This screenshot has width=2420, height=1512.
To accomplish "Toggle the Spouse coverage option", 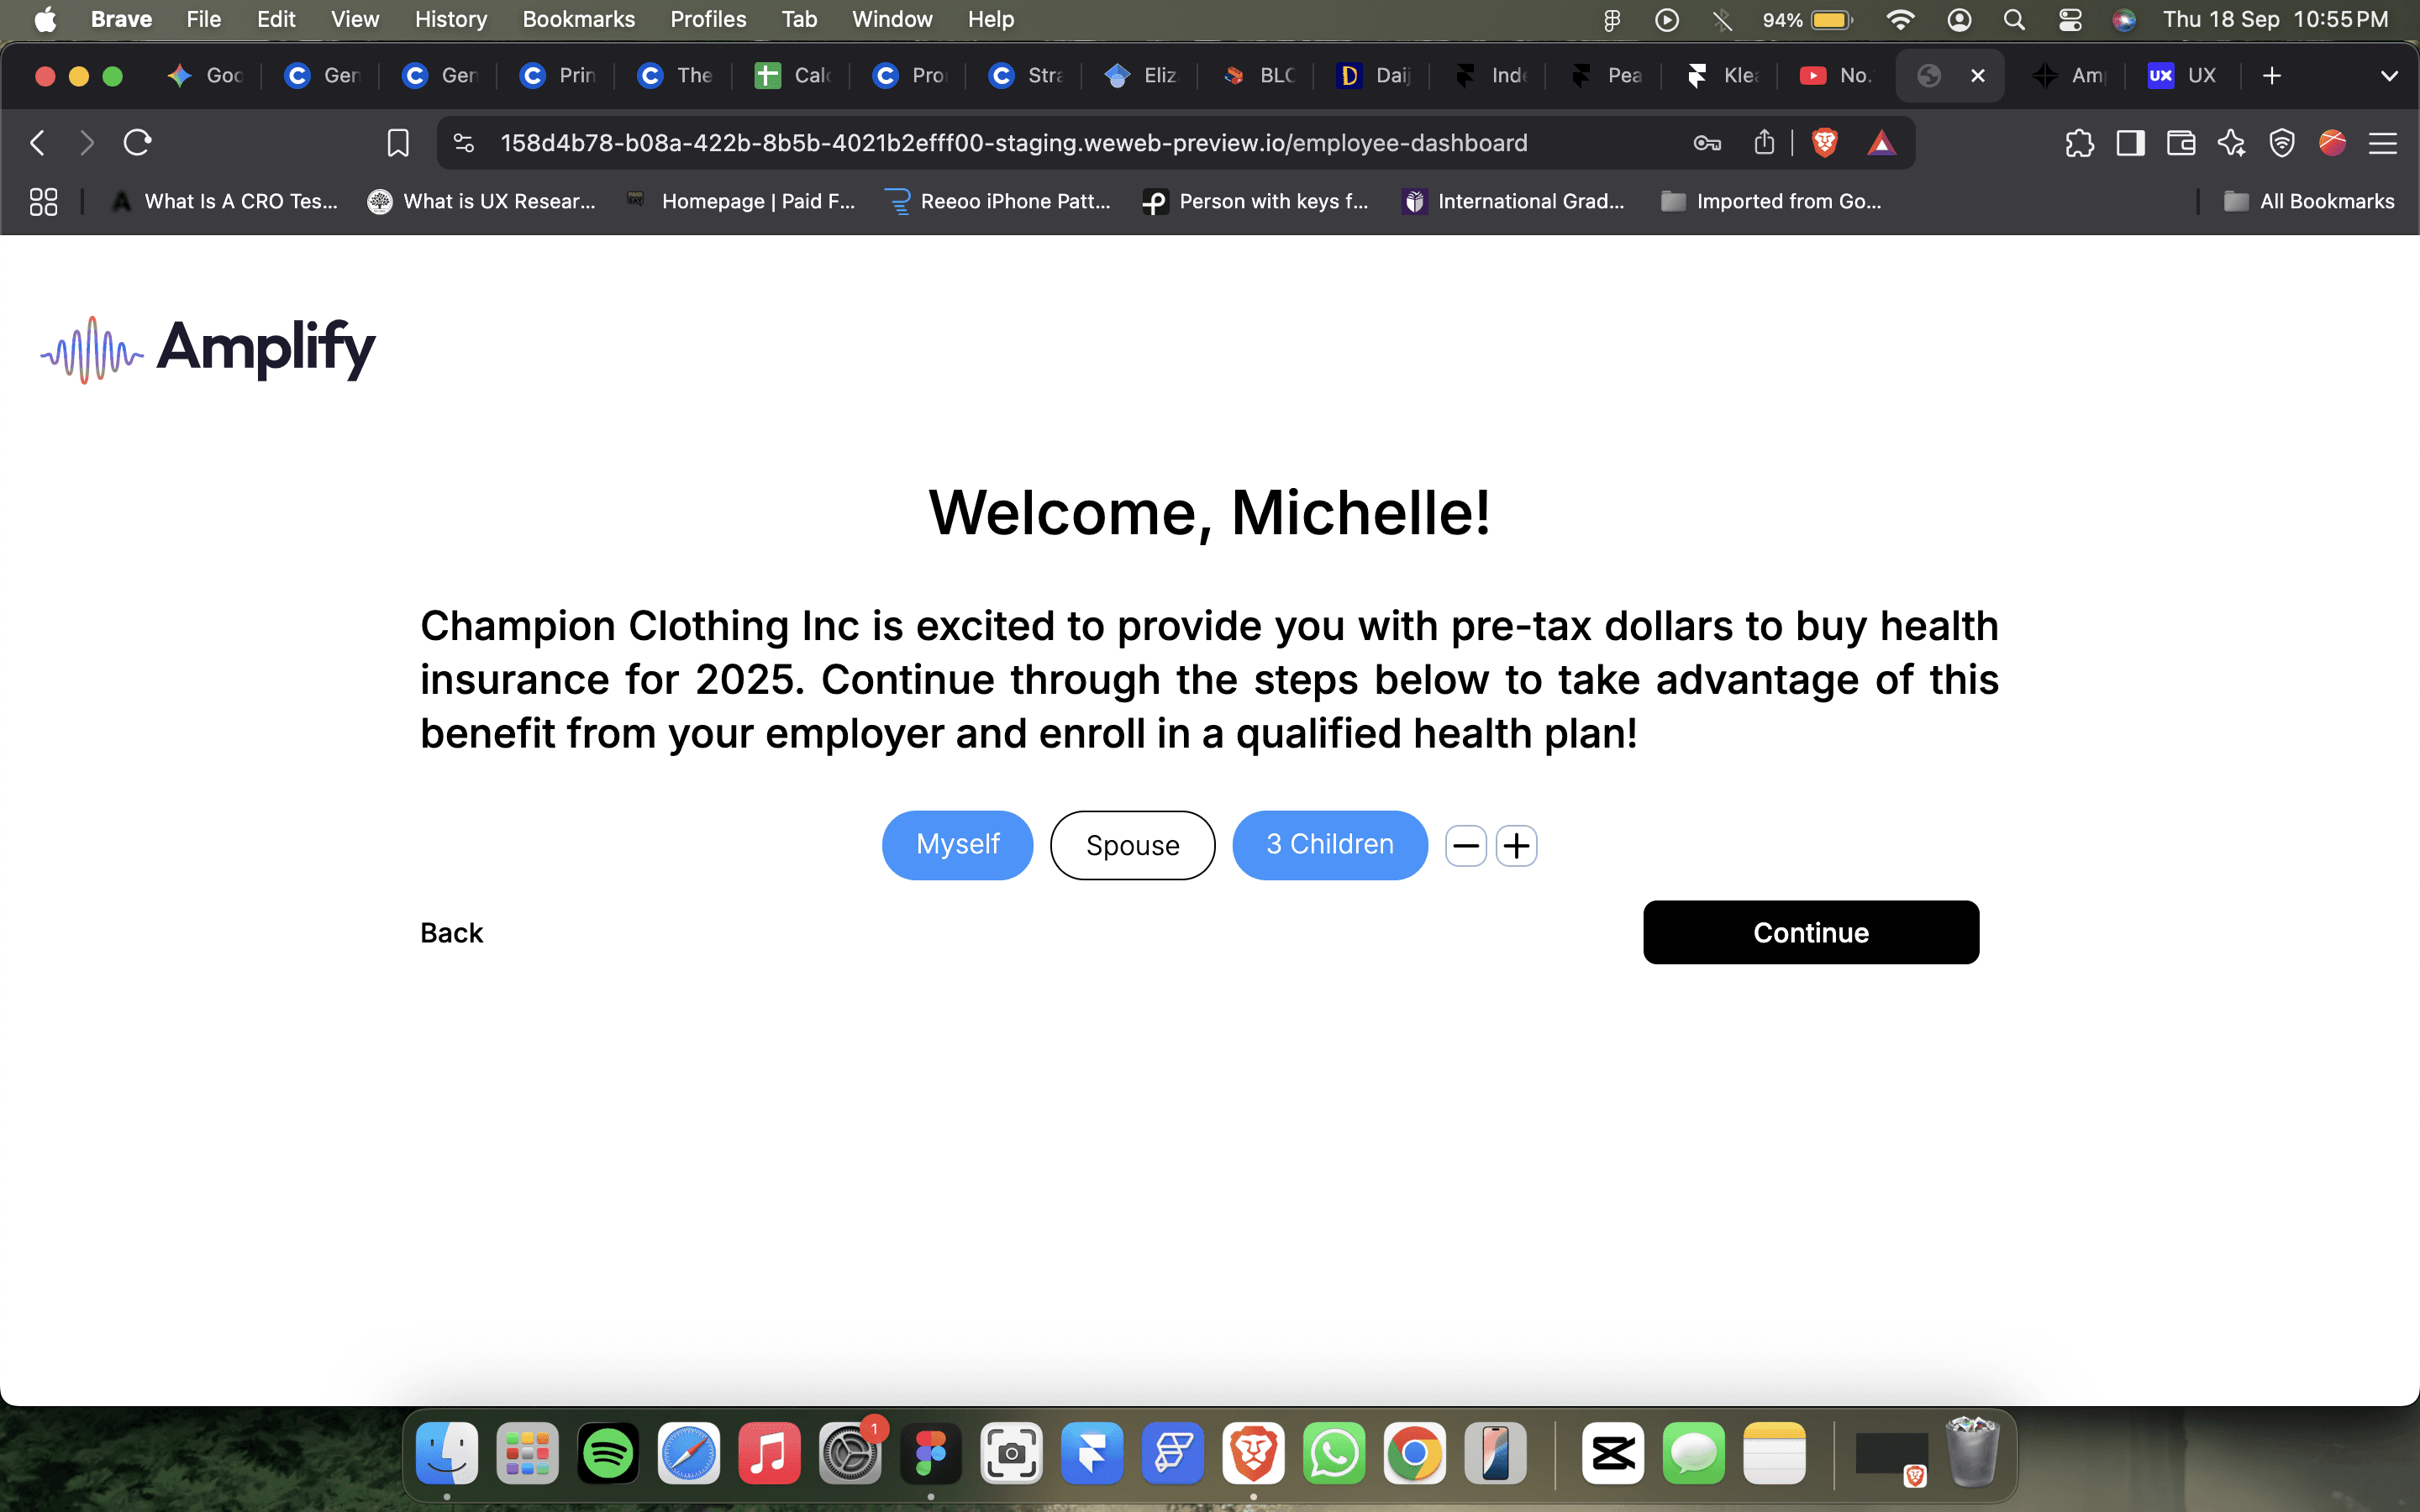I will pyautogui.click(x=1132, y=845).
